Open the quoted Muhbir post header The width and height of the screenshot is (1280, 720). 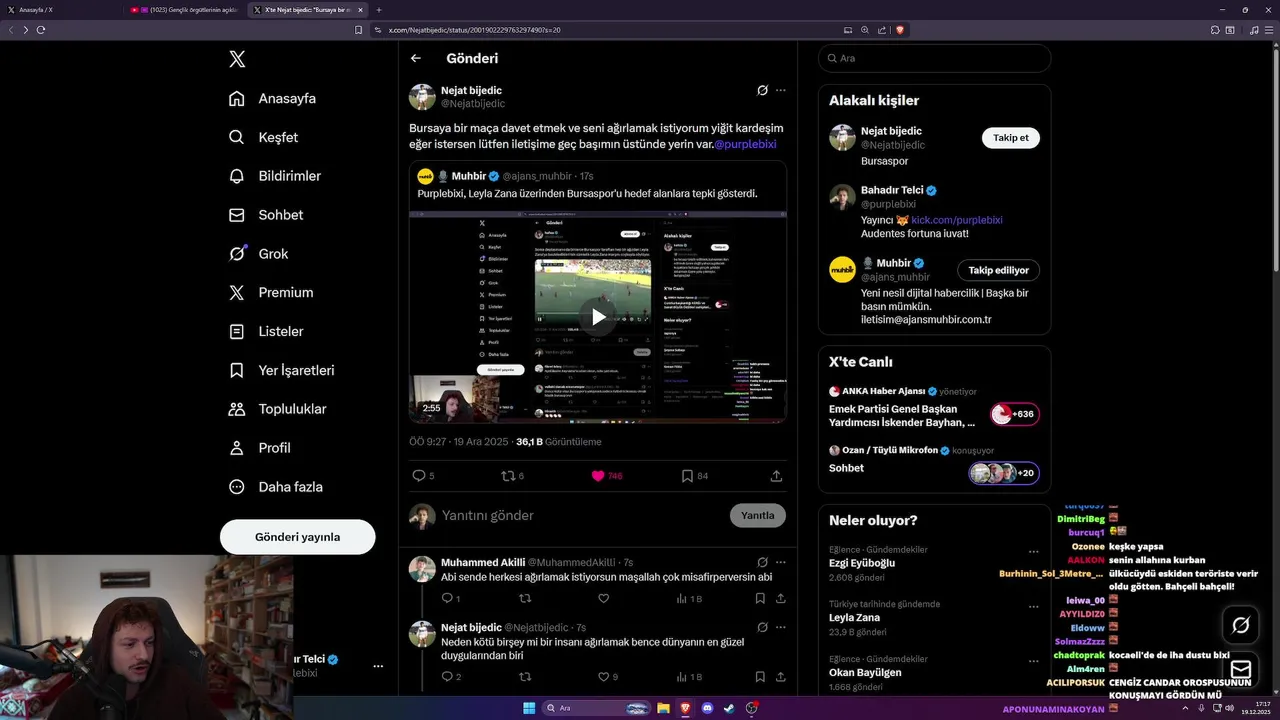click(505, 176)
